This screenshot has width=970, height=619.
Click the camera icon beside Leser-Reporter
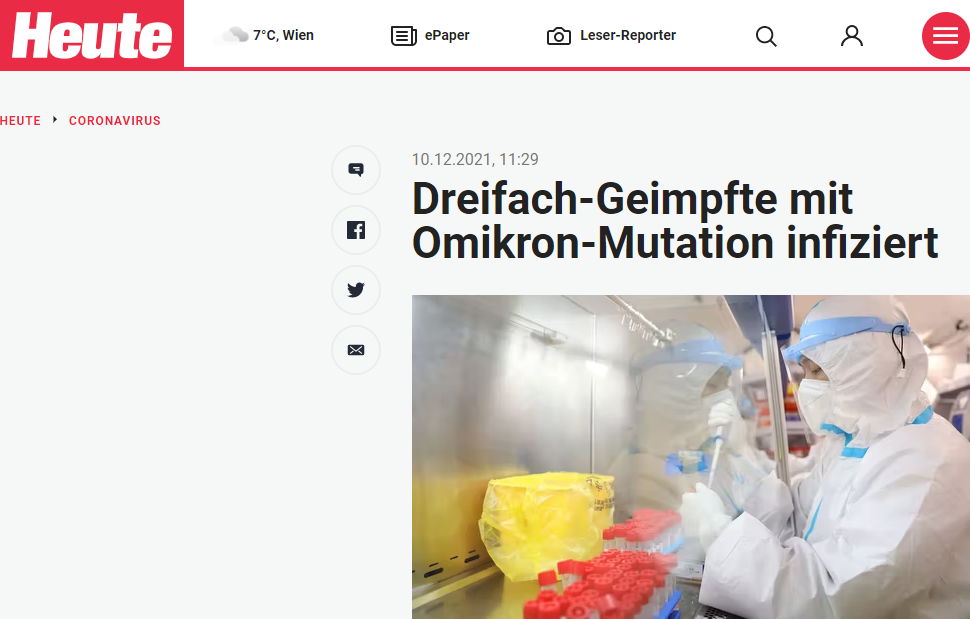[559, 36]
